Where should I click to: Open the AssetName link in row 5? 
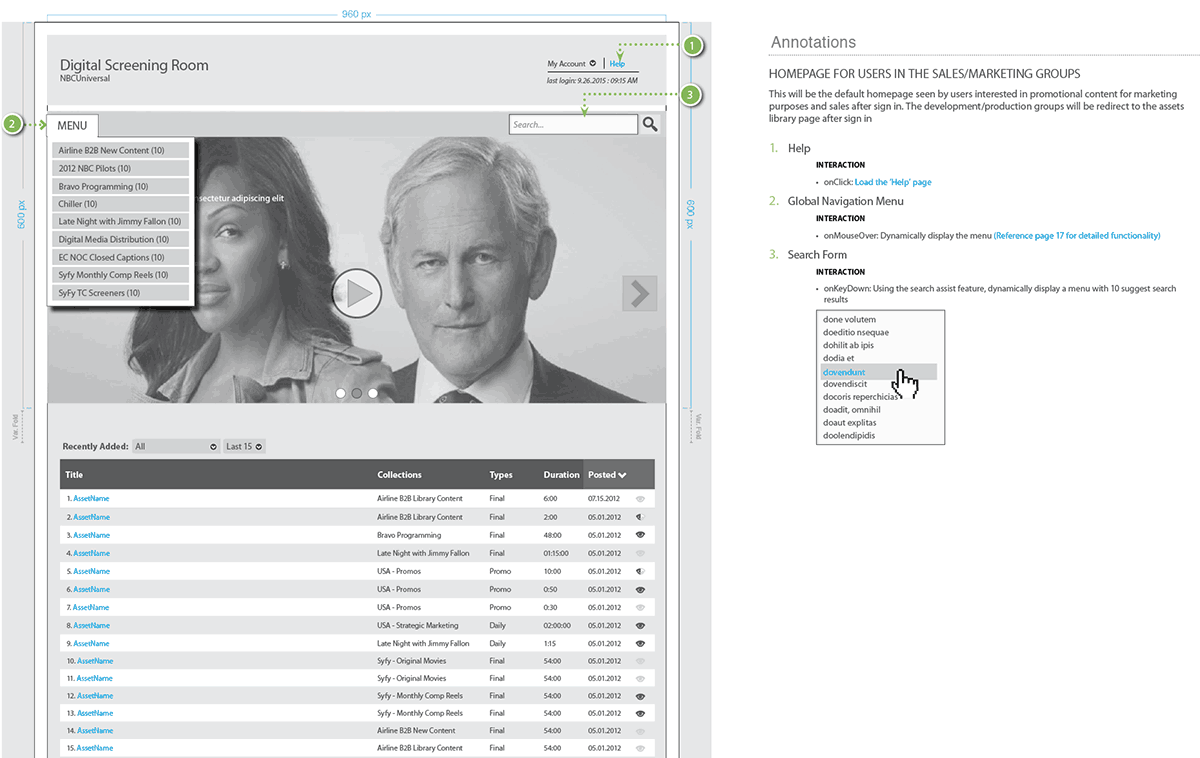click(x=91, y=571)
